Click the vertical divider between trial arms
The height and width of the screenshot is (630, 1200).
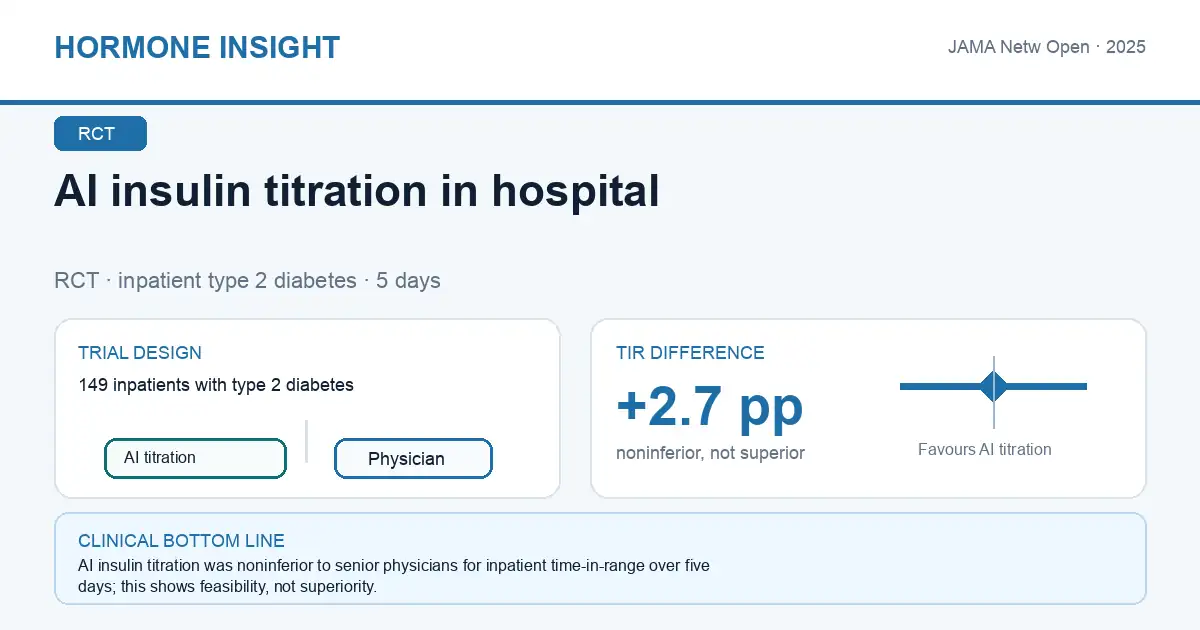[306, 441]
